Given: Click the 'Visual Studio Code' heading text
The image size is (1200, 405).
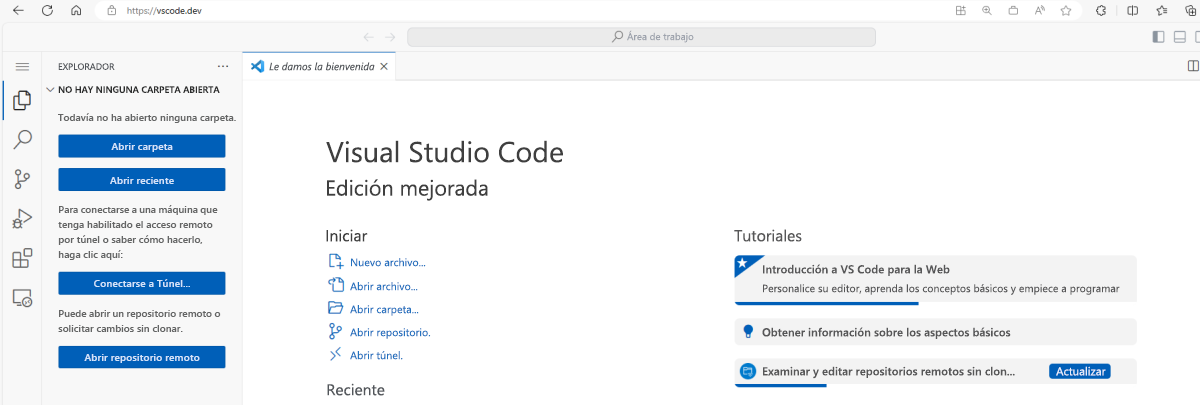Looking at the screenshot, I should click(x=445, y=153).
